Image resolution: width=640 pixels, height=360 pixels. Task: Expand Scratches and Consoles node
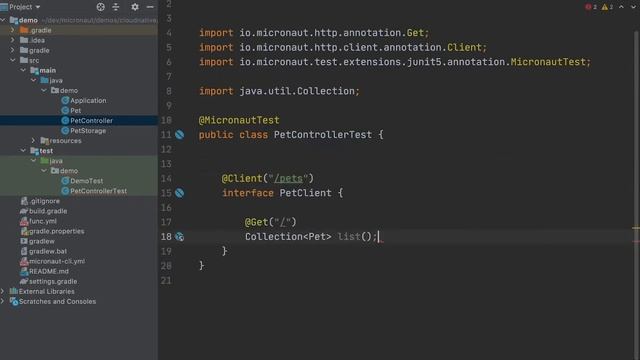pyautogui.click(x=3, y=302)
